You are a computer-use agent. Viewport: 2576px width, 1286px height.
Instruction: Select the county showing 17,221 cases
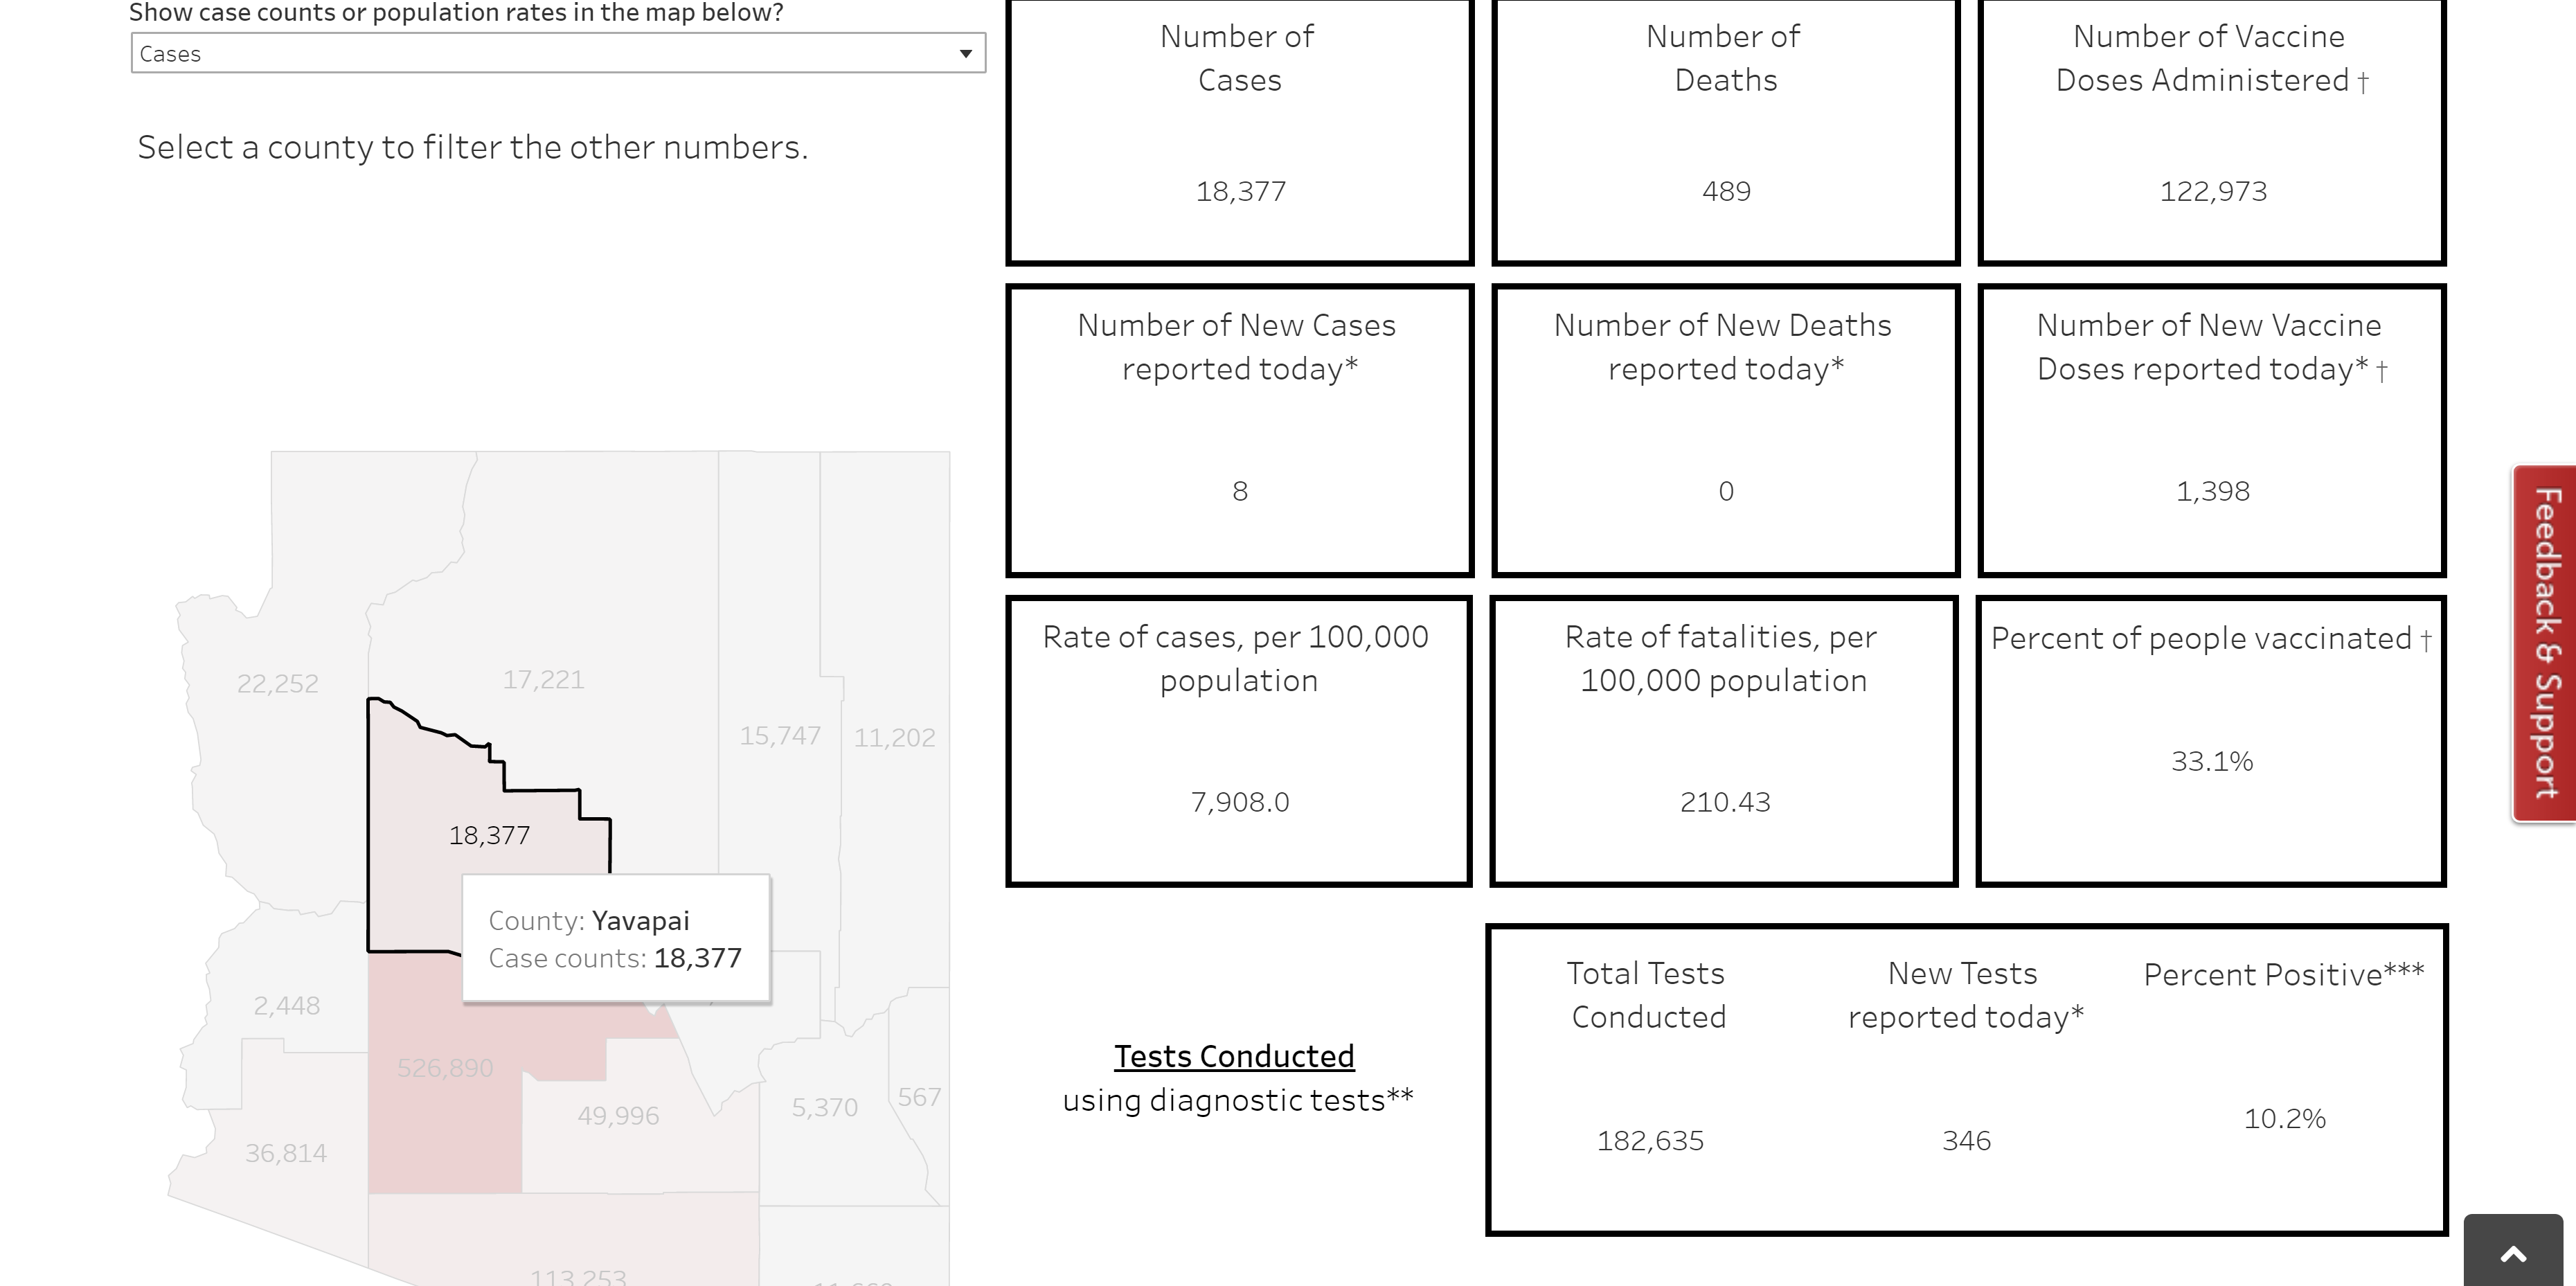pos(543,680)
